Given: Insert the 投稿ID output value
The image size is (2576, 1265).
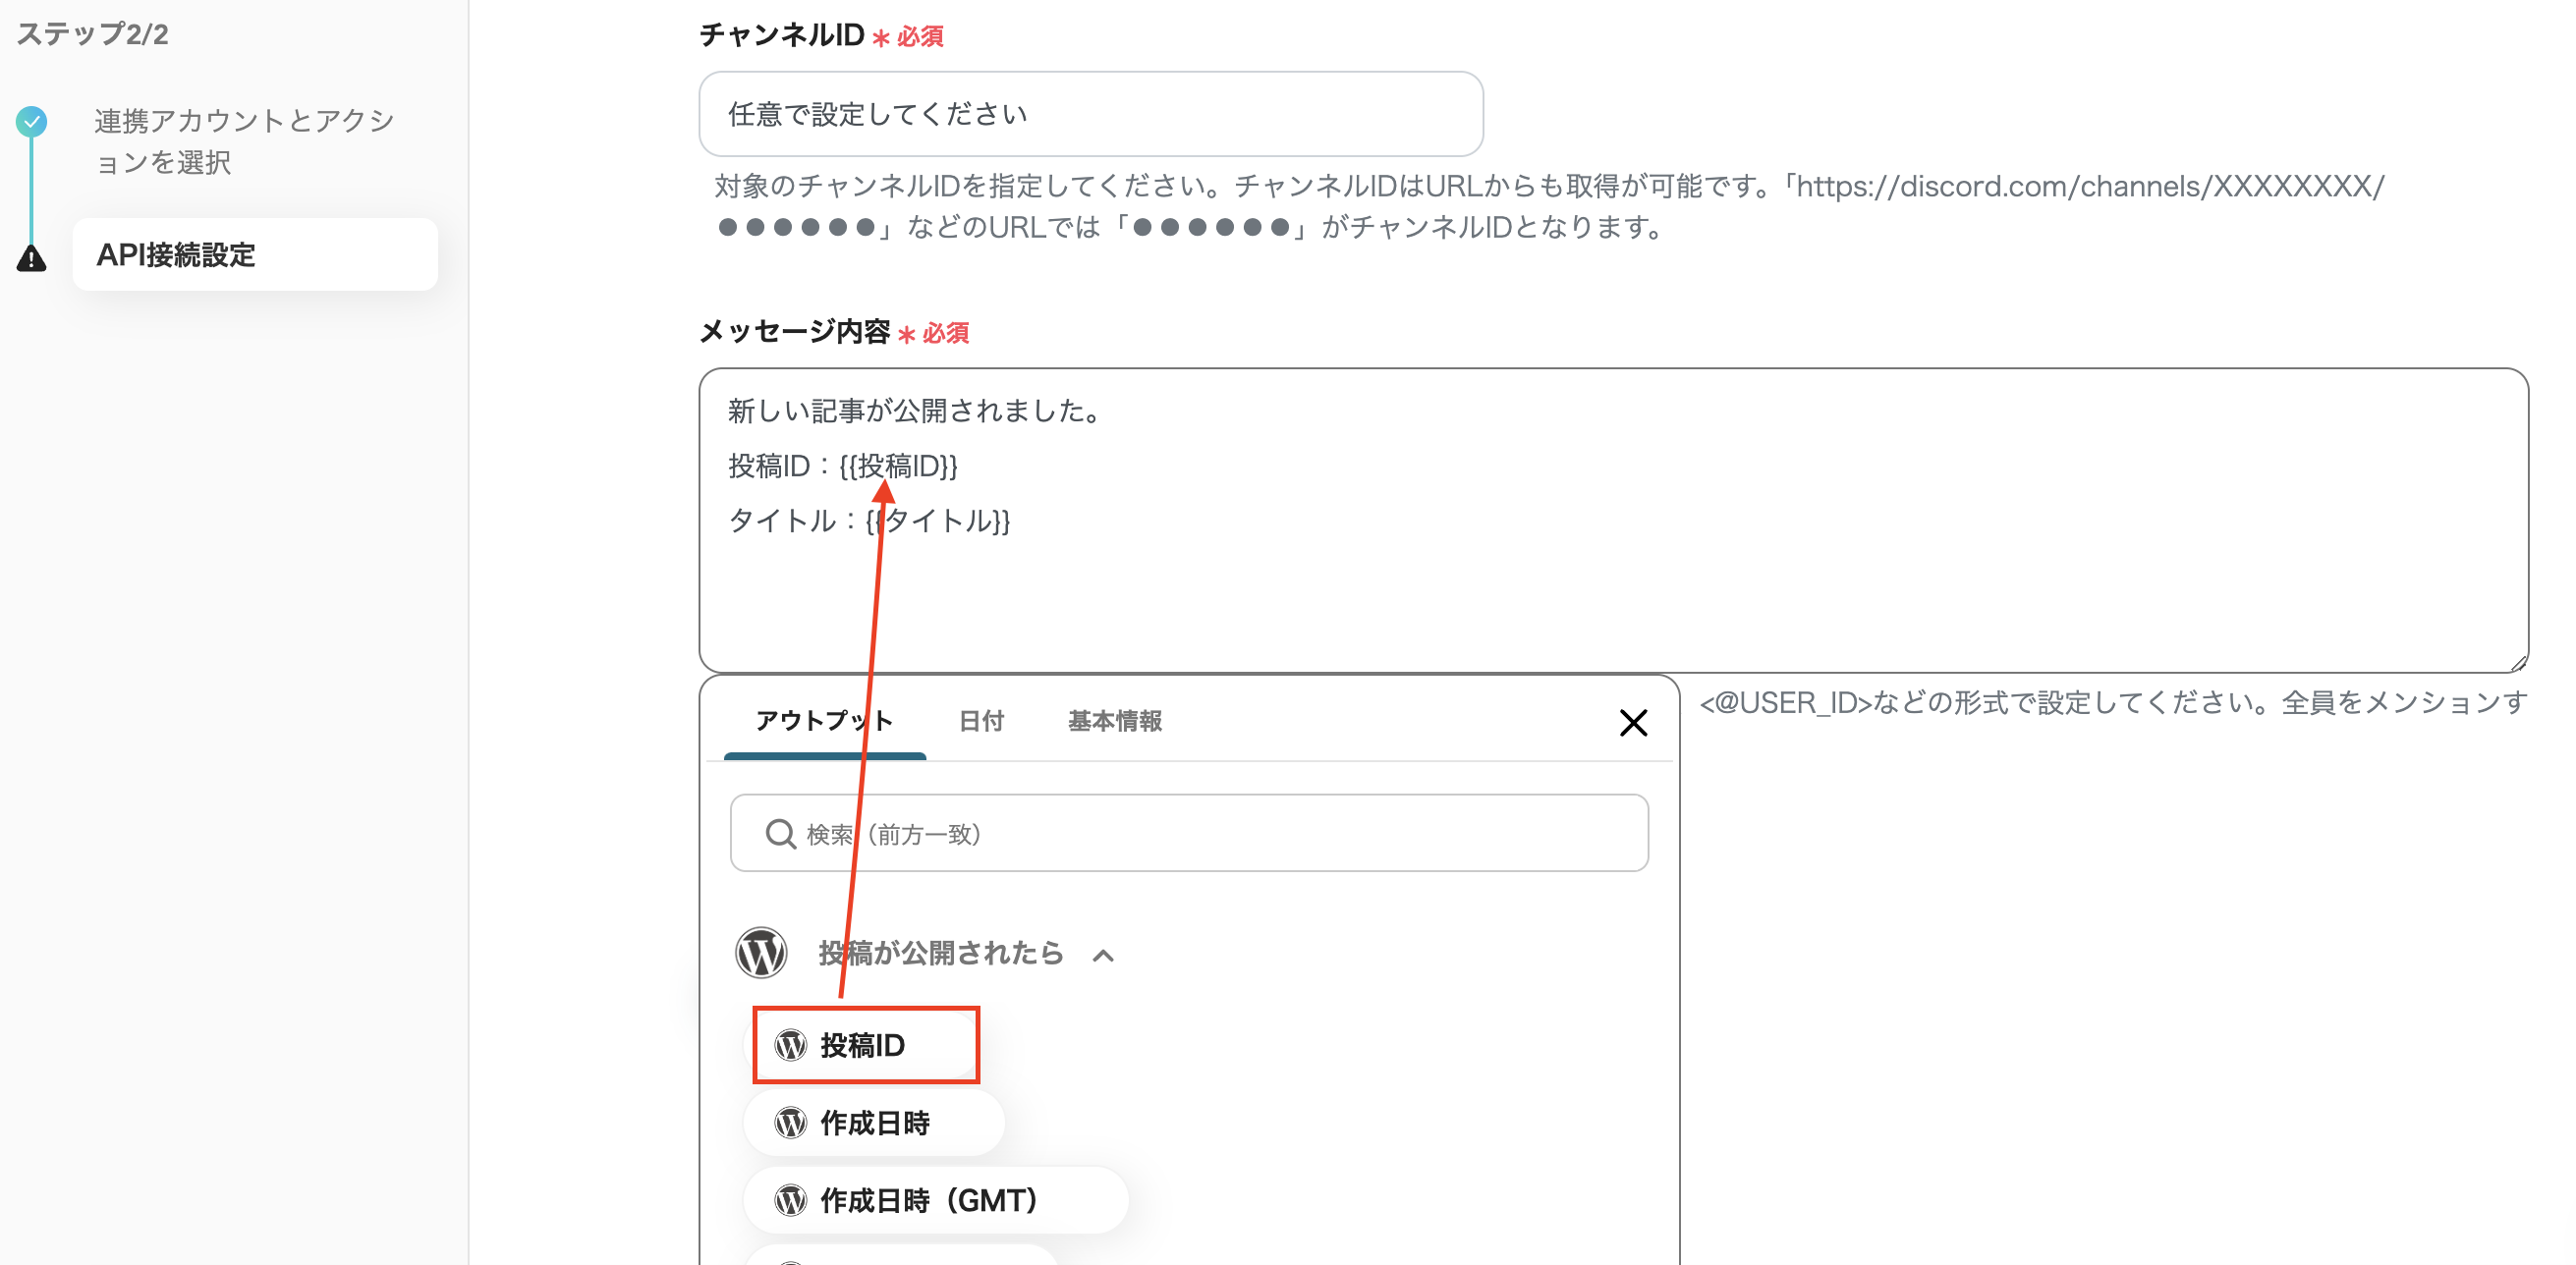Looking at the screenshot, I should click(x=863, y=1045).
